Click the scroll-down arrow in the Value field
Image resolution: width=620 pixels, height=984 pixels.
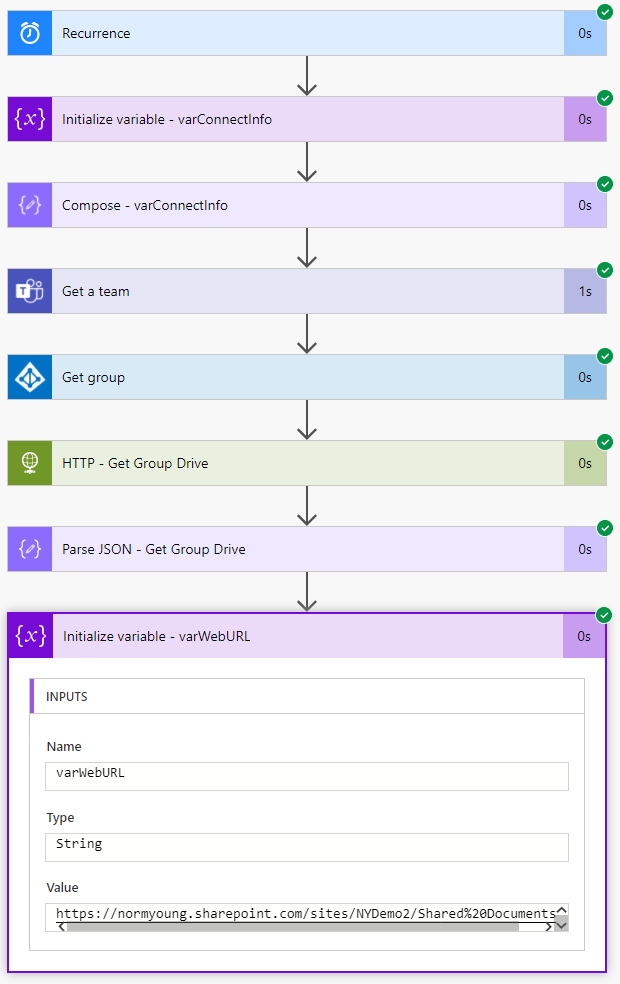tap(561, 926)
